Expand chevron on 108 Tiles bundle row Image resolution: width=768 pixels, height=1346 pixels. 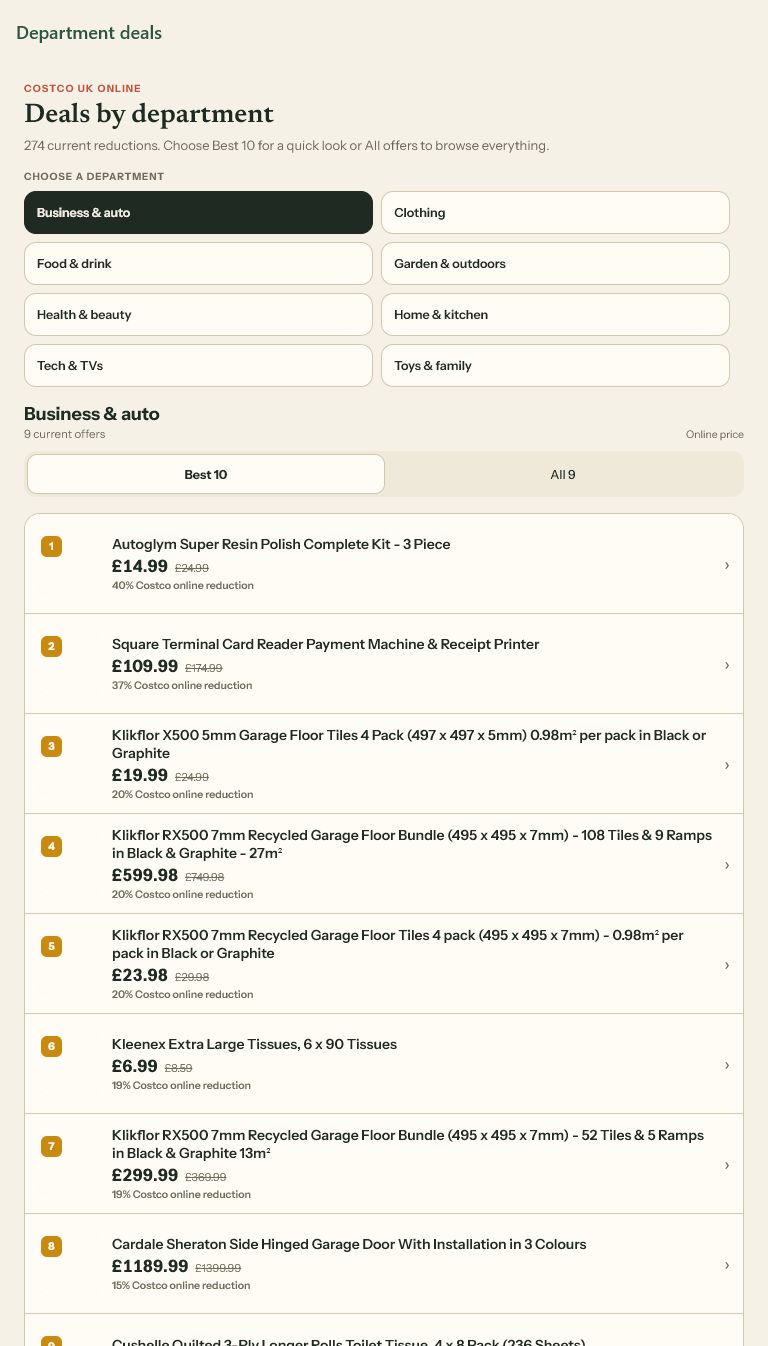(727, 865)
